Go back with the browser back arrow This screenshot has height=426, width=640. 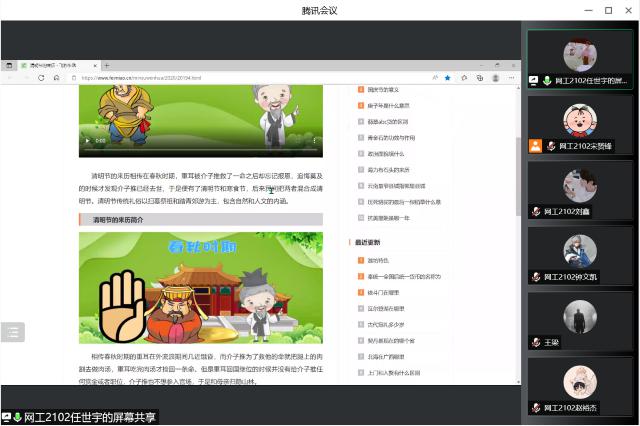(11, 78)
